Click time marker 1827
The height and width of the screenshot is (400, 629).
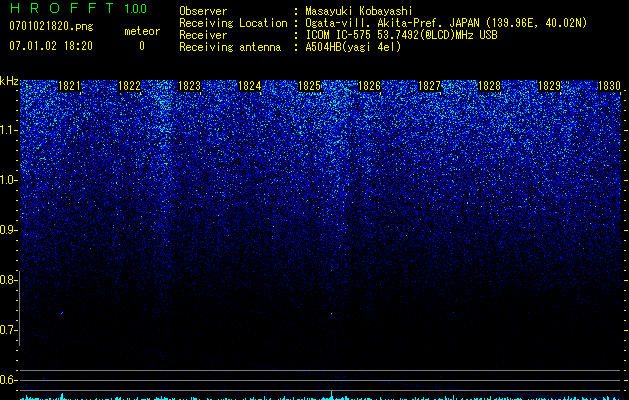(429, 86)
